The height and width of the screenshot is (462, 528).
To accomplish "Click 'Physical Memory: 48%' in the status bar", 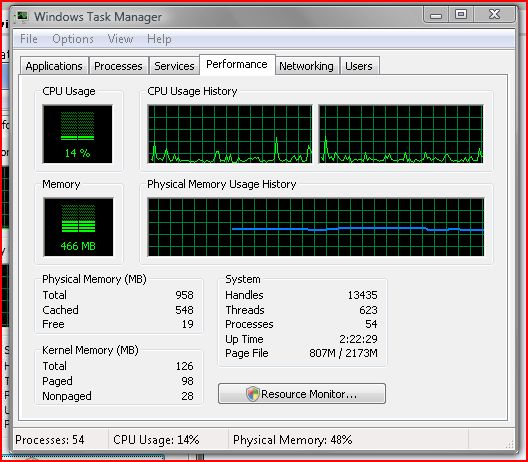I will [293, 440].
